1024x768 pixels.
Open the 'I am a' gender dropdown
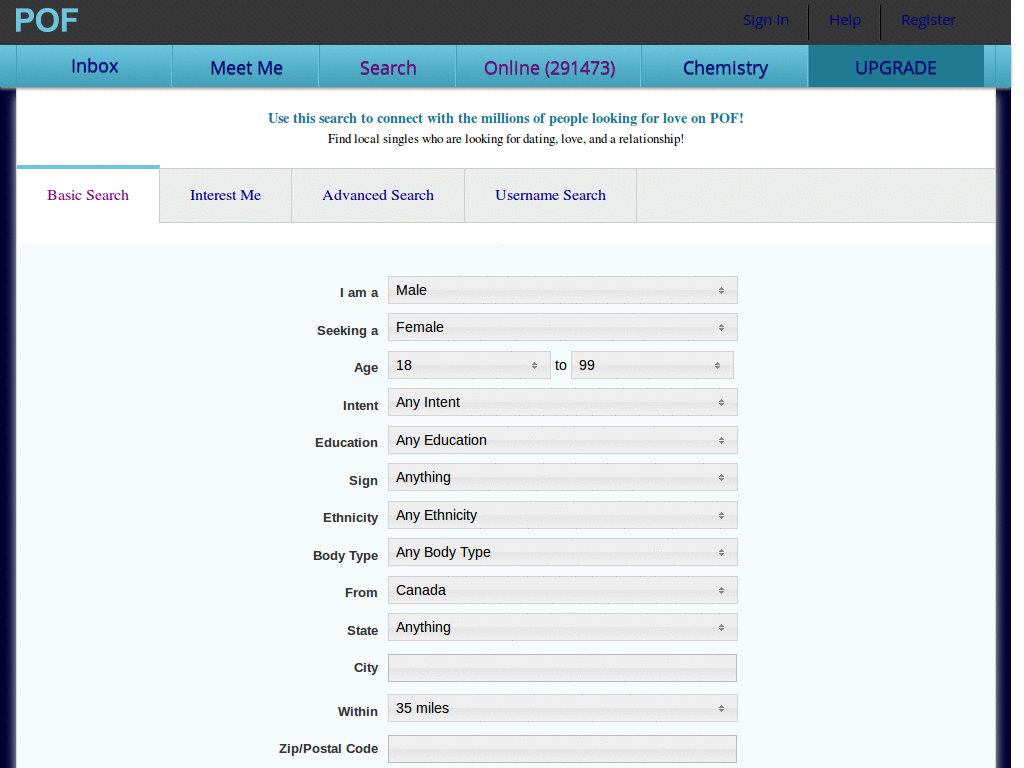(562, 289)
